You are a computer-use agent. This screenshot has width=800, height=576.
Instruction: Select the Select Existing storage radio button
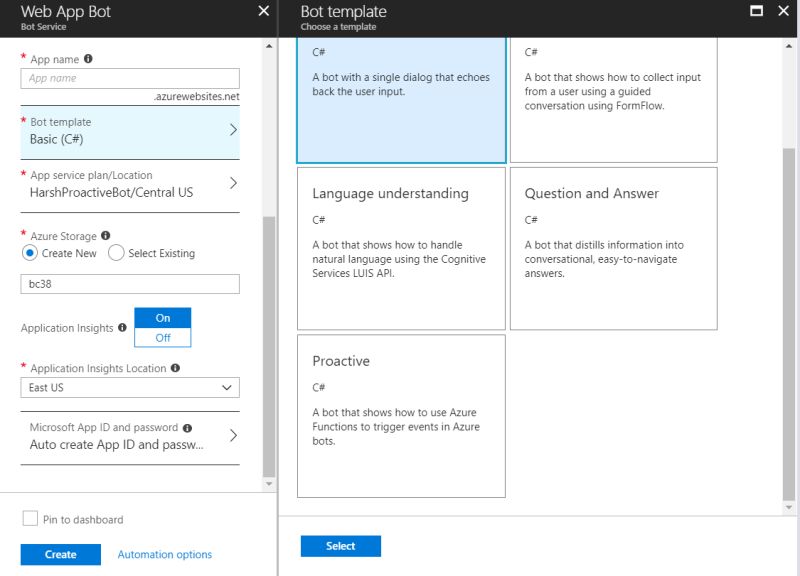click(x=116, y=253)
